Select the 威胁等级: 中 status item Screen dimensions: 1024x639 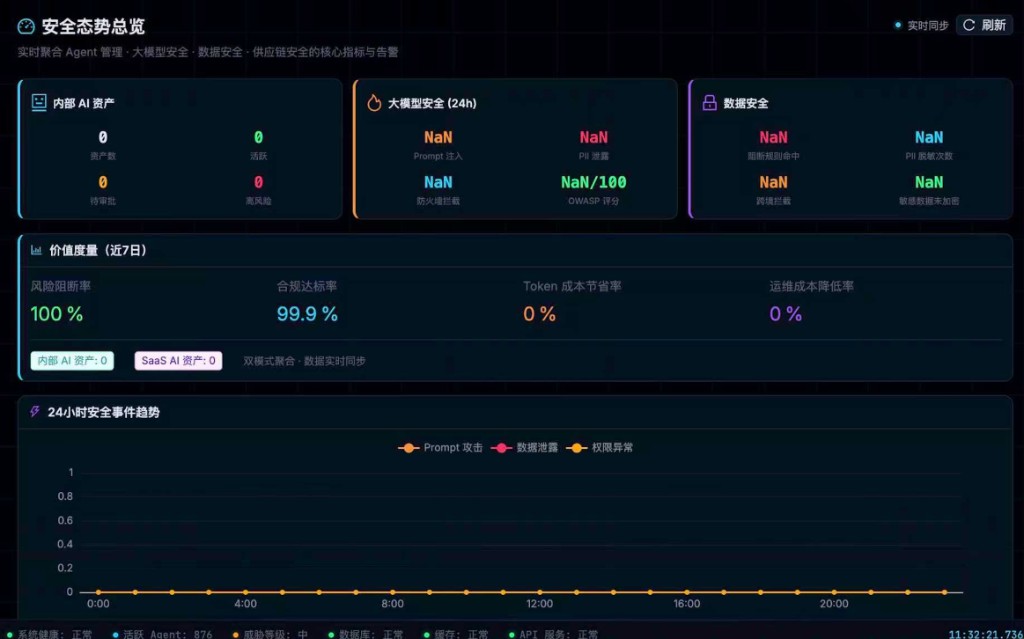pos(270,634)
